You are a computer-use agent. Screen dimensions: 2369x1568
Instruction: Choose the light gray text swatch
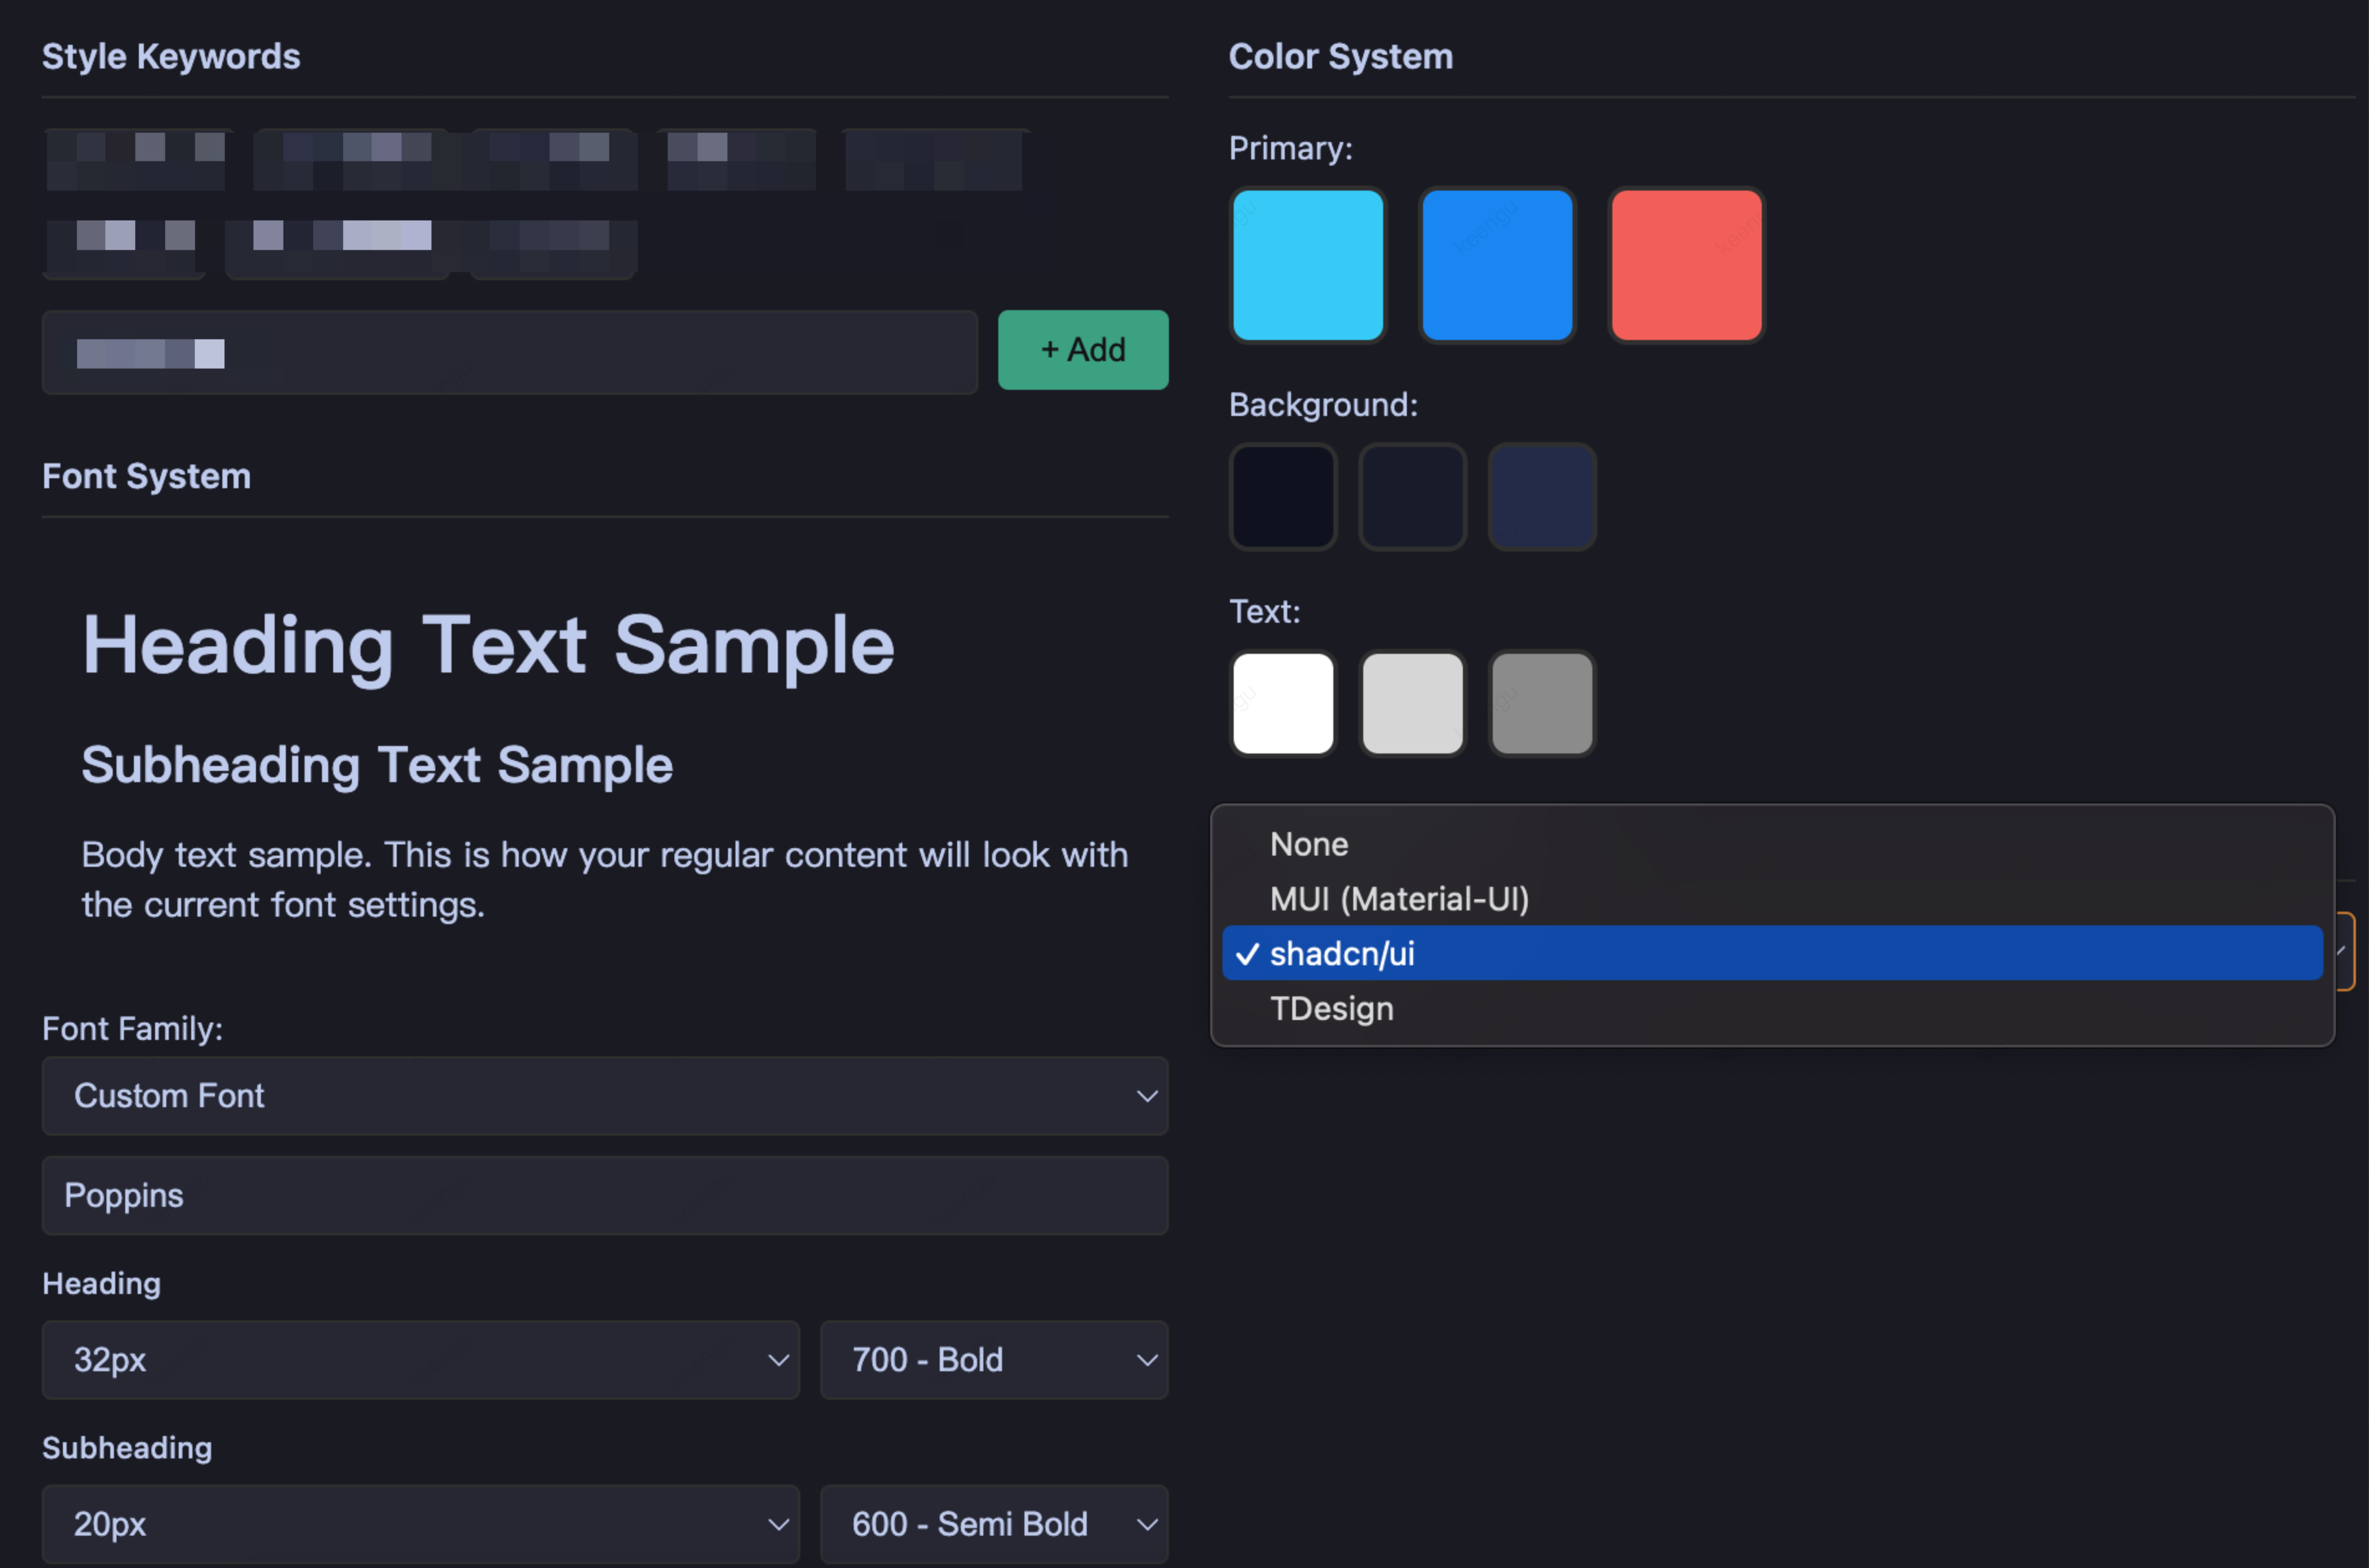point(1412,703)
